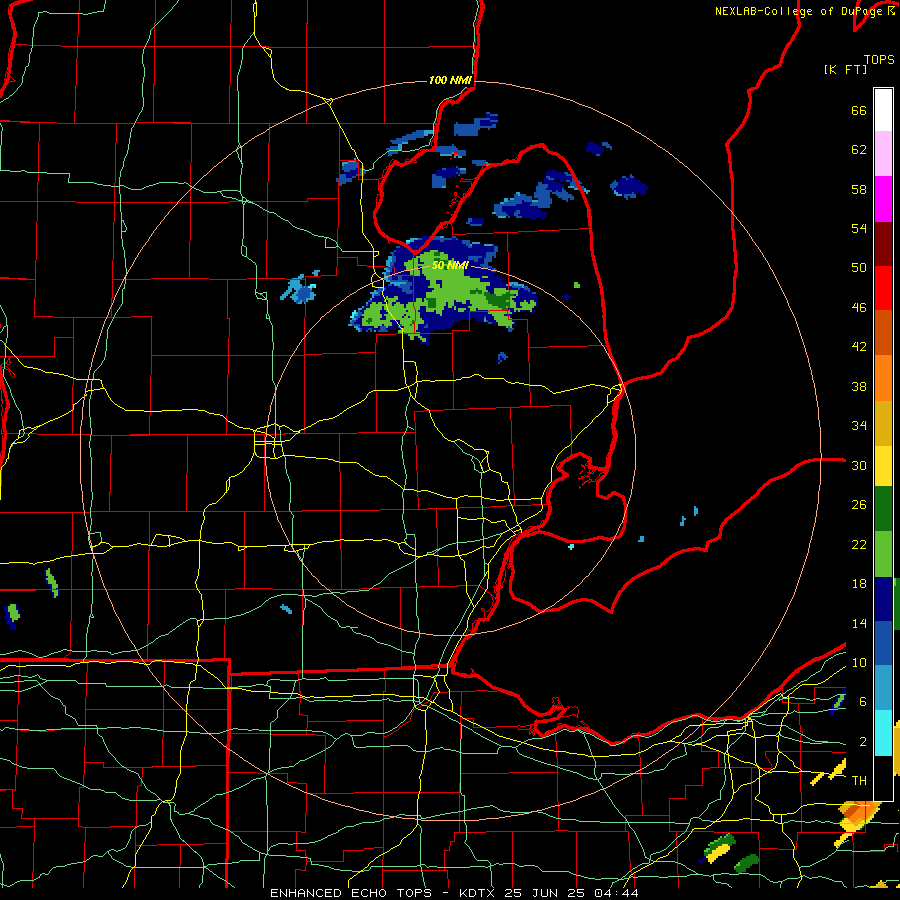
Task: Pick the dark green legend swatch
Action: [883, 509]
